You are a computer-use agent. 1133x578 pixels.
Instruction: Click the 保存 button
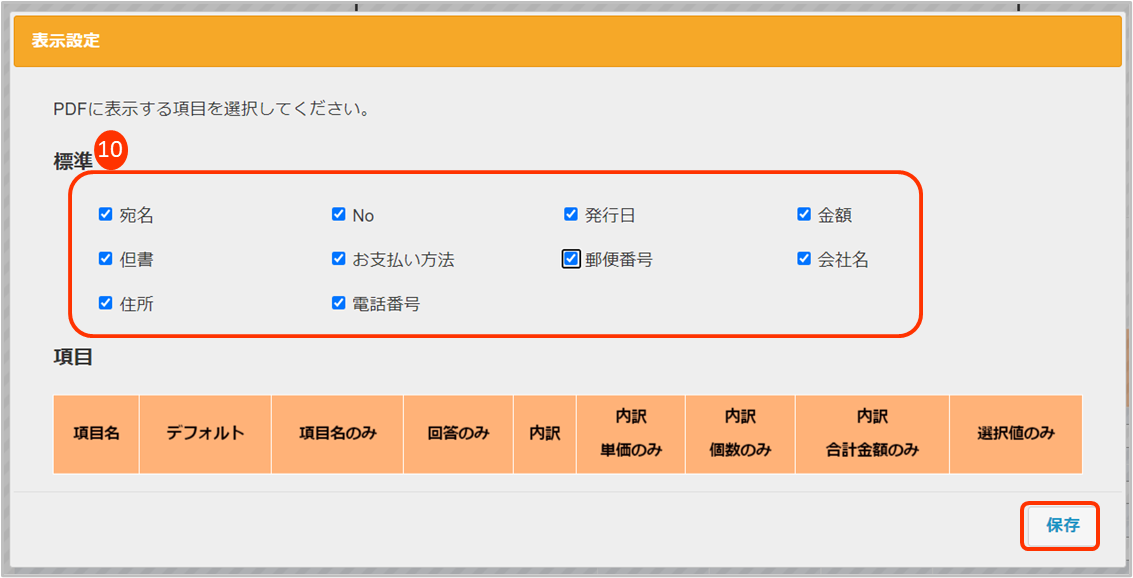(1062, 525)
